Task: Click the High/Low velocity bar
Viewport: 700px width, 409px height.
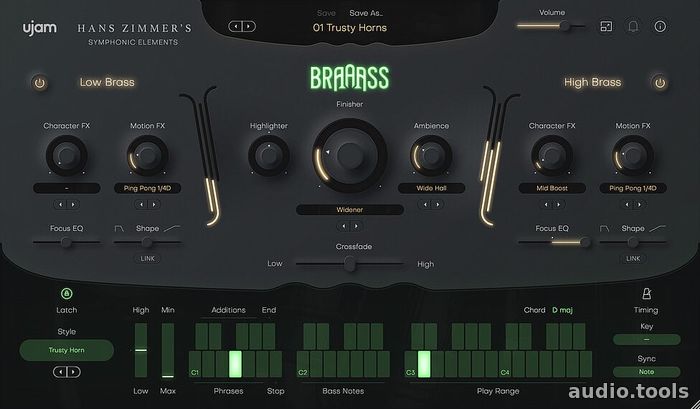Action: (x=141, y=351)
